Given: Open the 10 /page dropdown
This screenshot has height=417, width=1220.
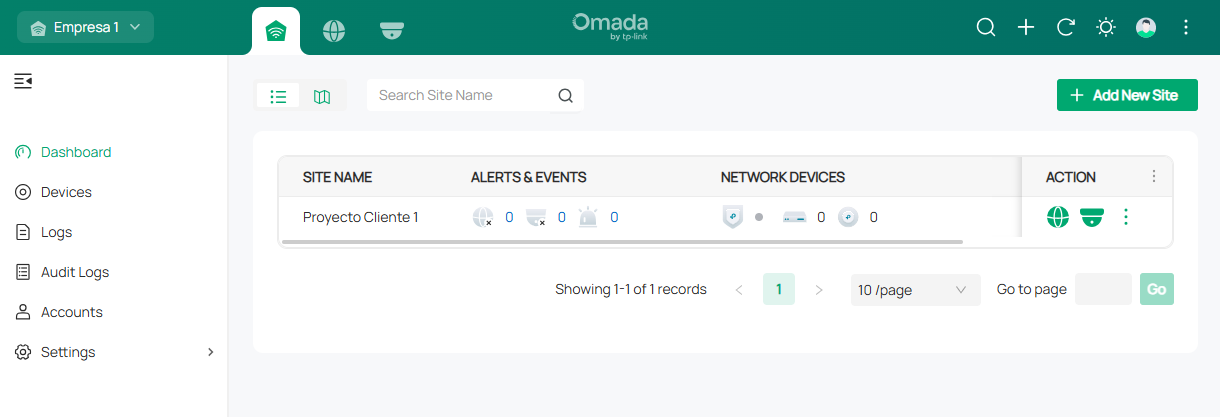Looking at the screenshot, I should 915,290.
